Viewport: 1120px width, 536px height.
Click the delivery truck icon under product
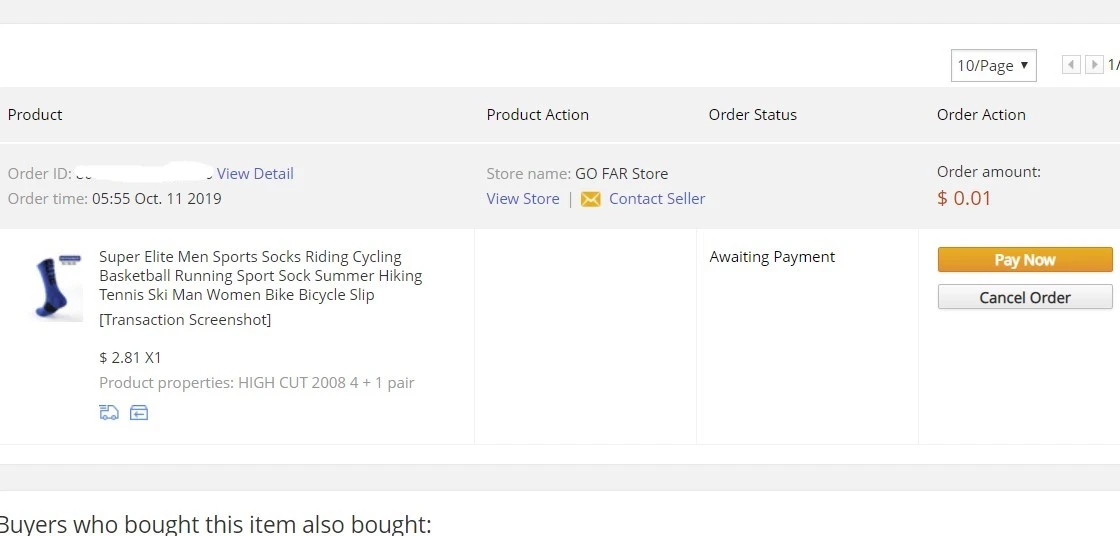109,412
